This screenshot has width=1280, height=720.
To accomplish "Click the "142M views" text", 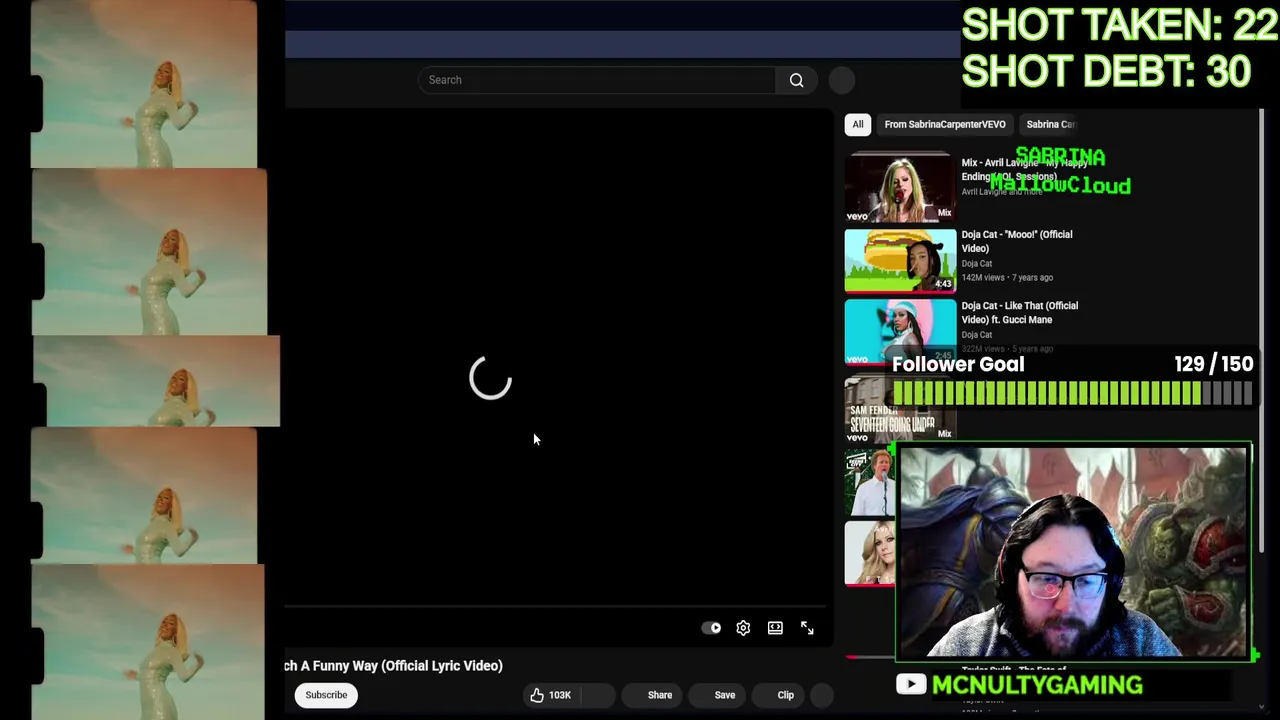I will (983, 277).
